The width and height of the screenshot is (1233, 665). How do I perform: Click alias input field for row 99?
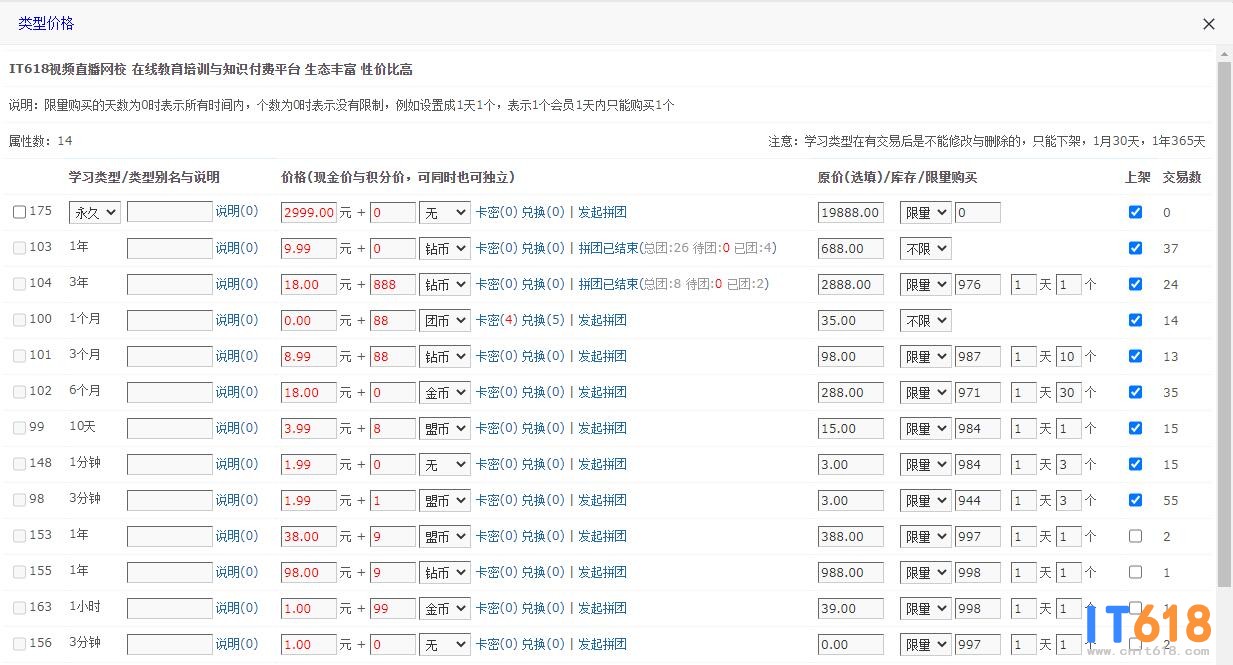[169, 428]
